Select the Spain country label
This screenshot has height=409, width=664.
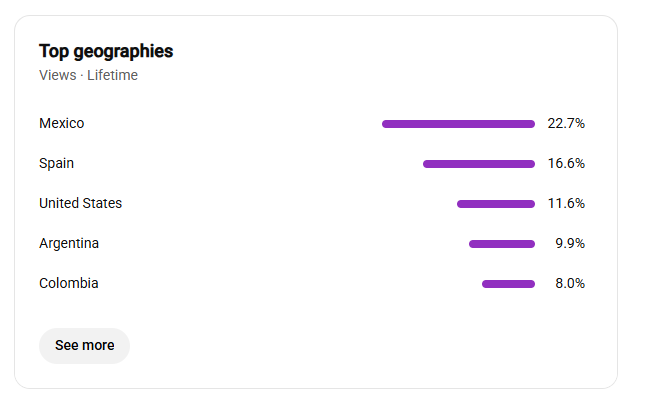point(56,163)
